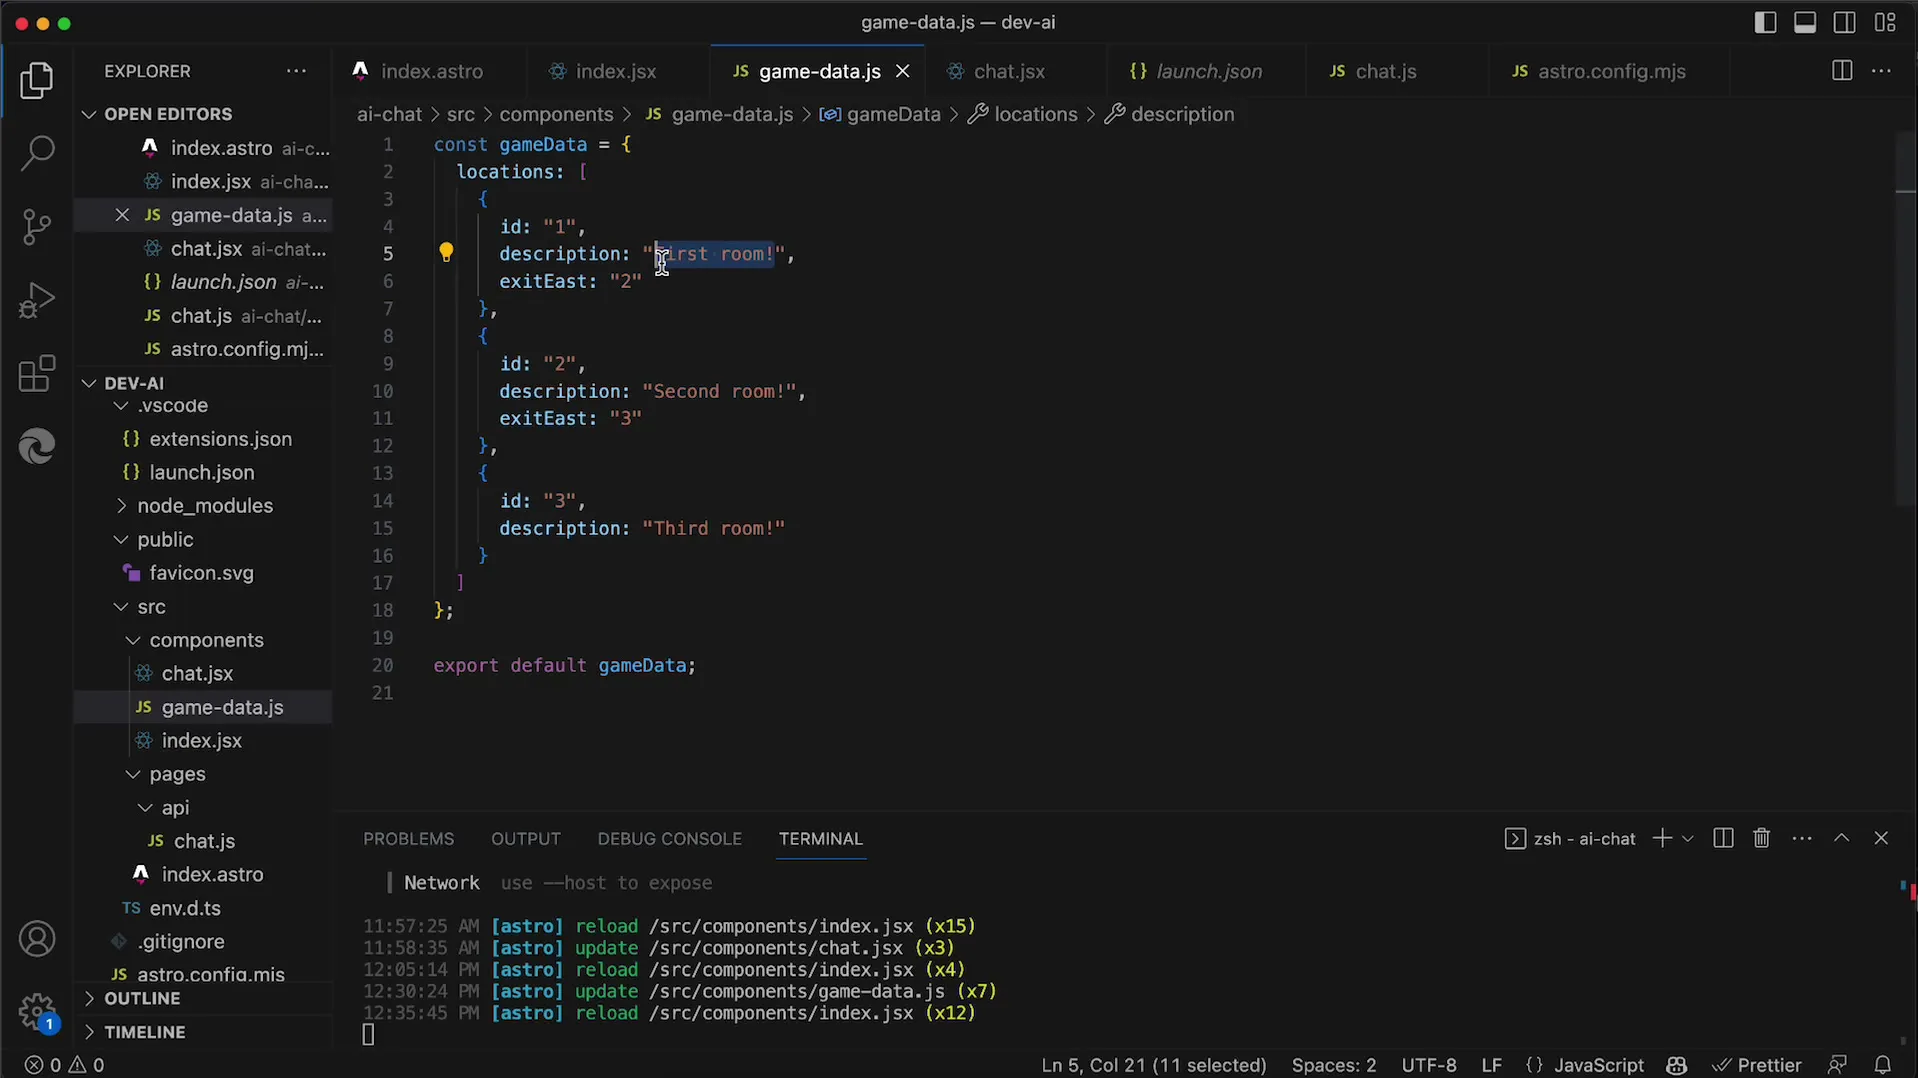Image resolution: width=1918 pixels, height=1078 pixels.
Task: Open the Search view in activity bar
Action: 37,153
